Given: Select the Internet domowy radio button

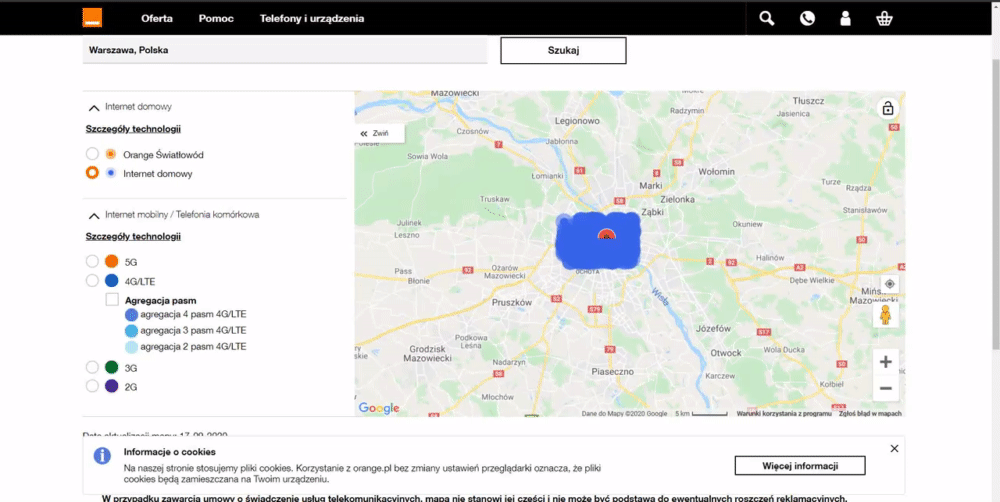Looking at the screenshot, I should [92, 173].
